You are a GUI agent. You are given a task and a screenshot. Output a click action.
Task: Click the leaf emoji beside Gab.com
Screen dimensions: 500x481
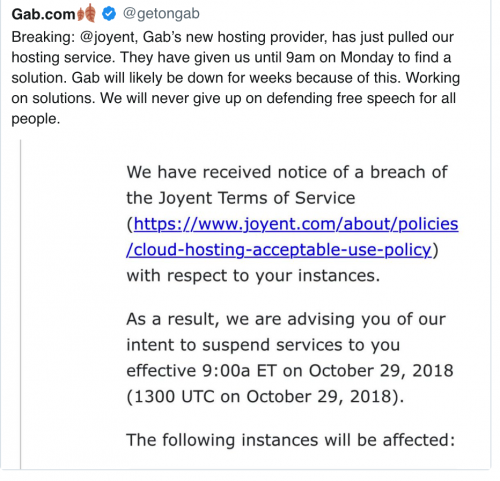86,13
